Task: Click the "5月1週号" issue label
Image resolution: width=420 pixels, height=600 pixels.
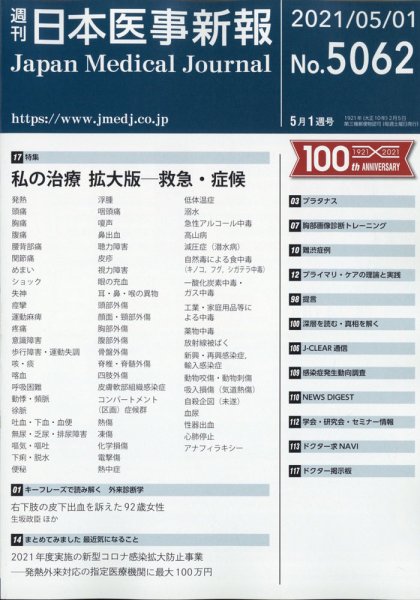Action: (312, 122)
